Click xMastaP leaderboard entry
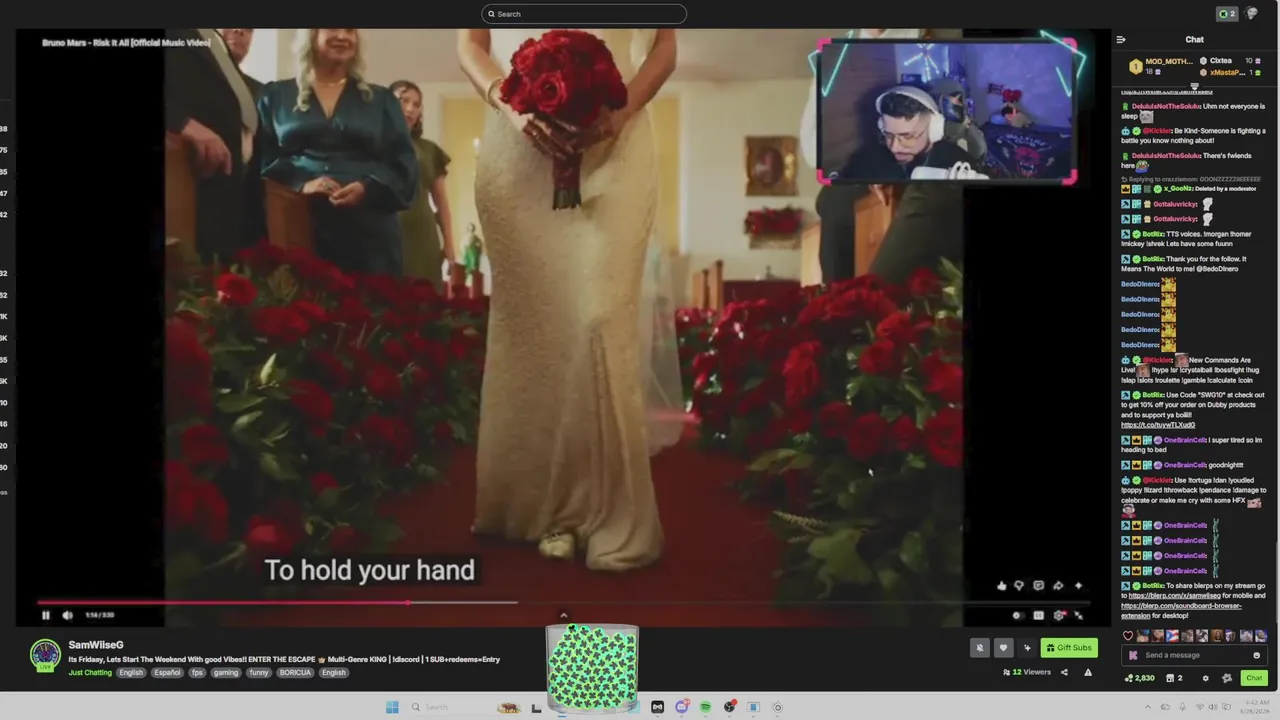 [x=1230, y=73]
